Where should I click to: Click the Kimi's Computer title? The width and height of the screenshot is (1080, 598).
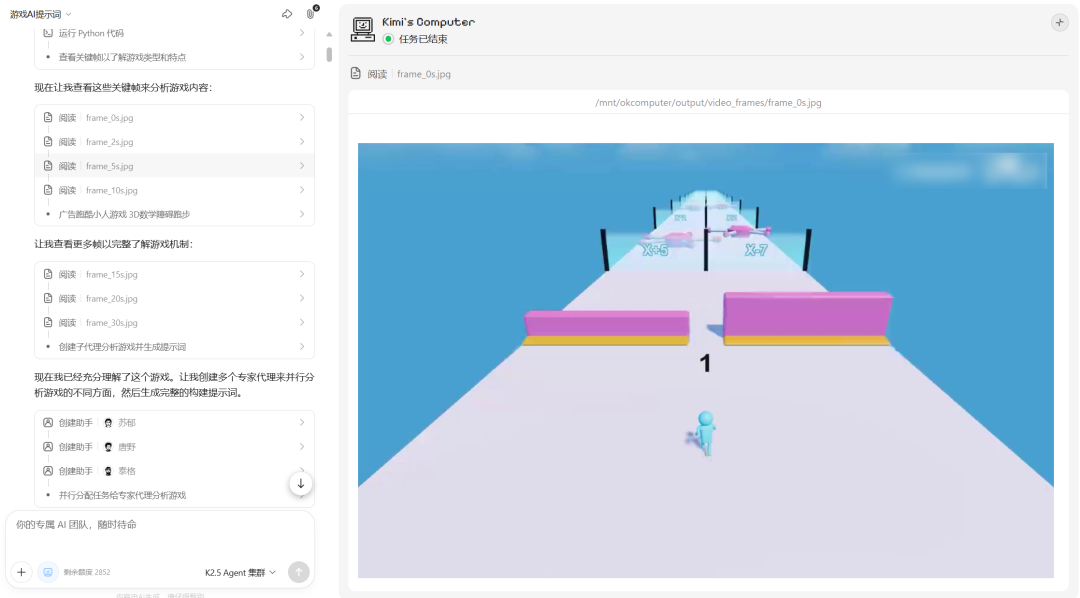click(x=428, y=22)
